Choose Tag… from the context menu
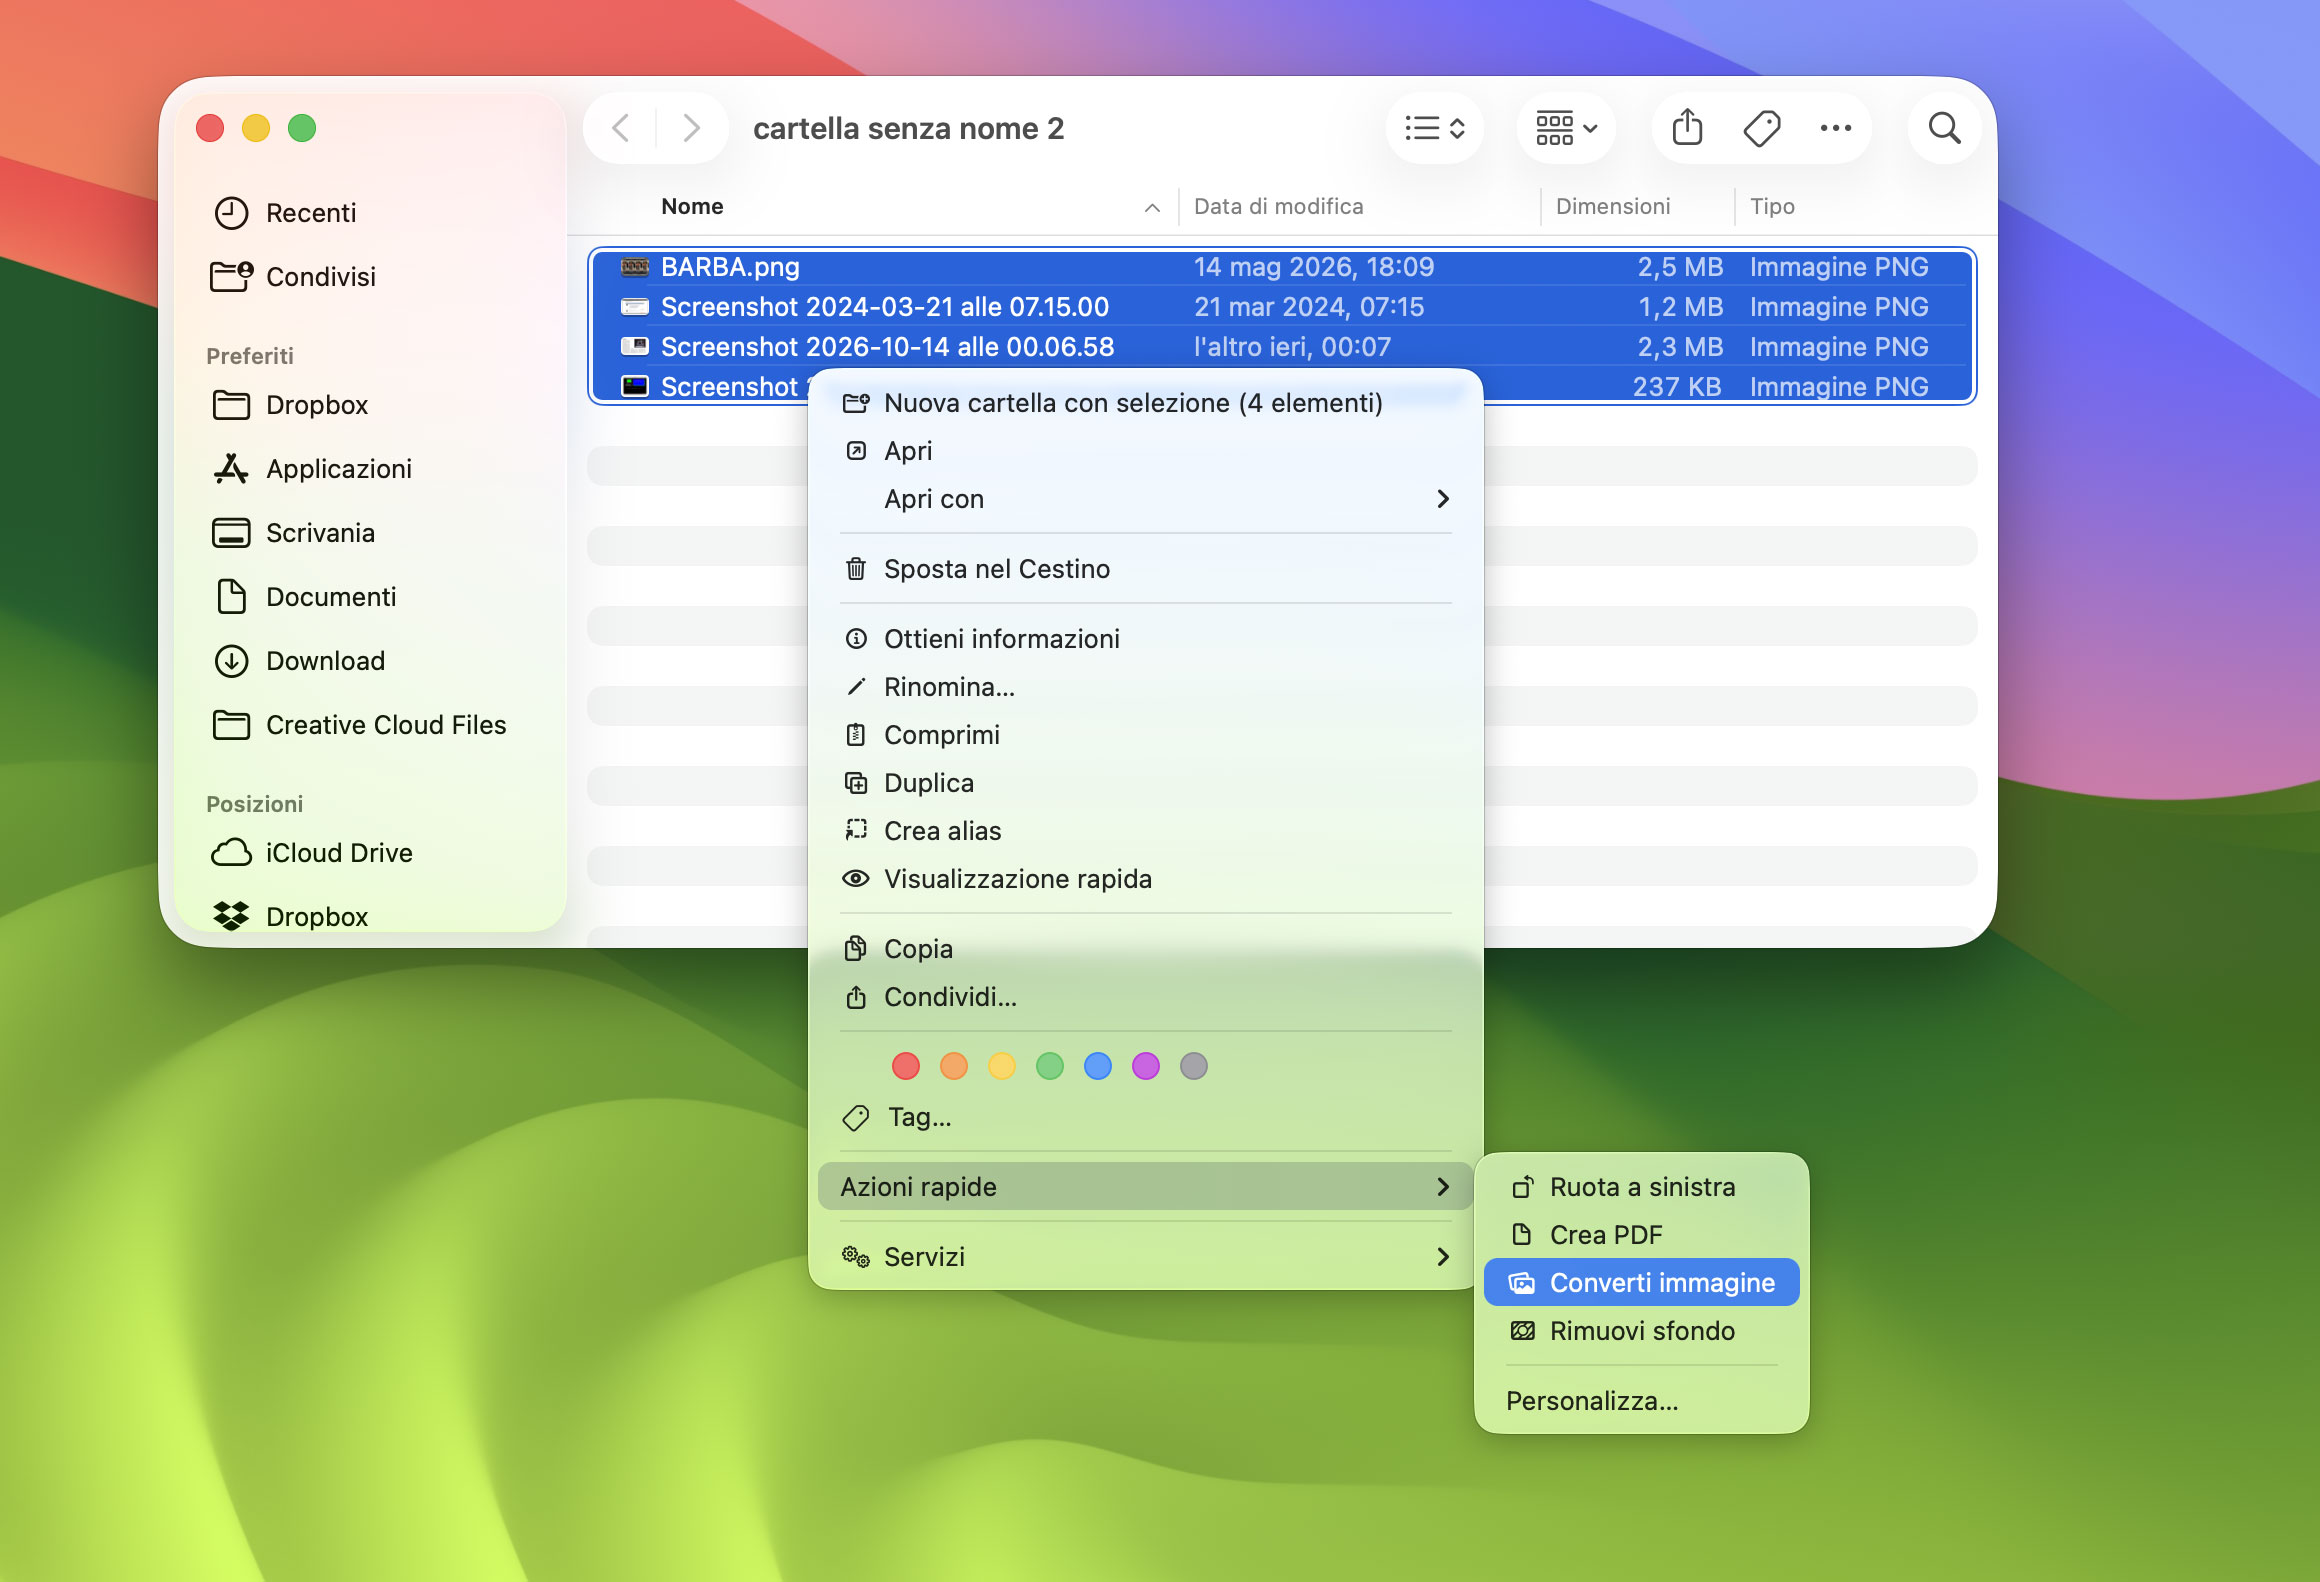 click(1144, 1117)
